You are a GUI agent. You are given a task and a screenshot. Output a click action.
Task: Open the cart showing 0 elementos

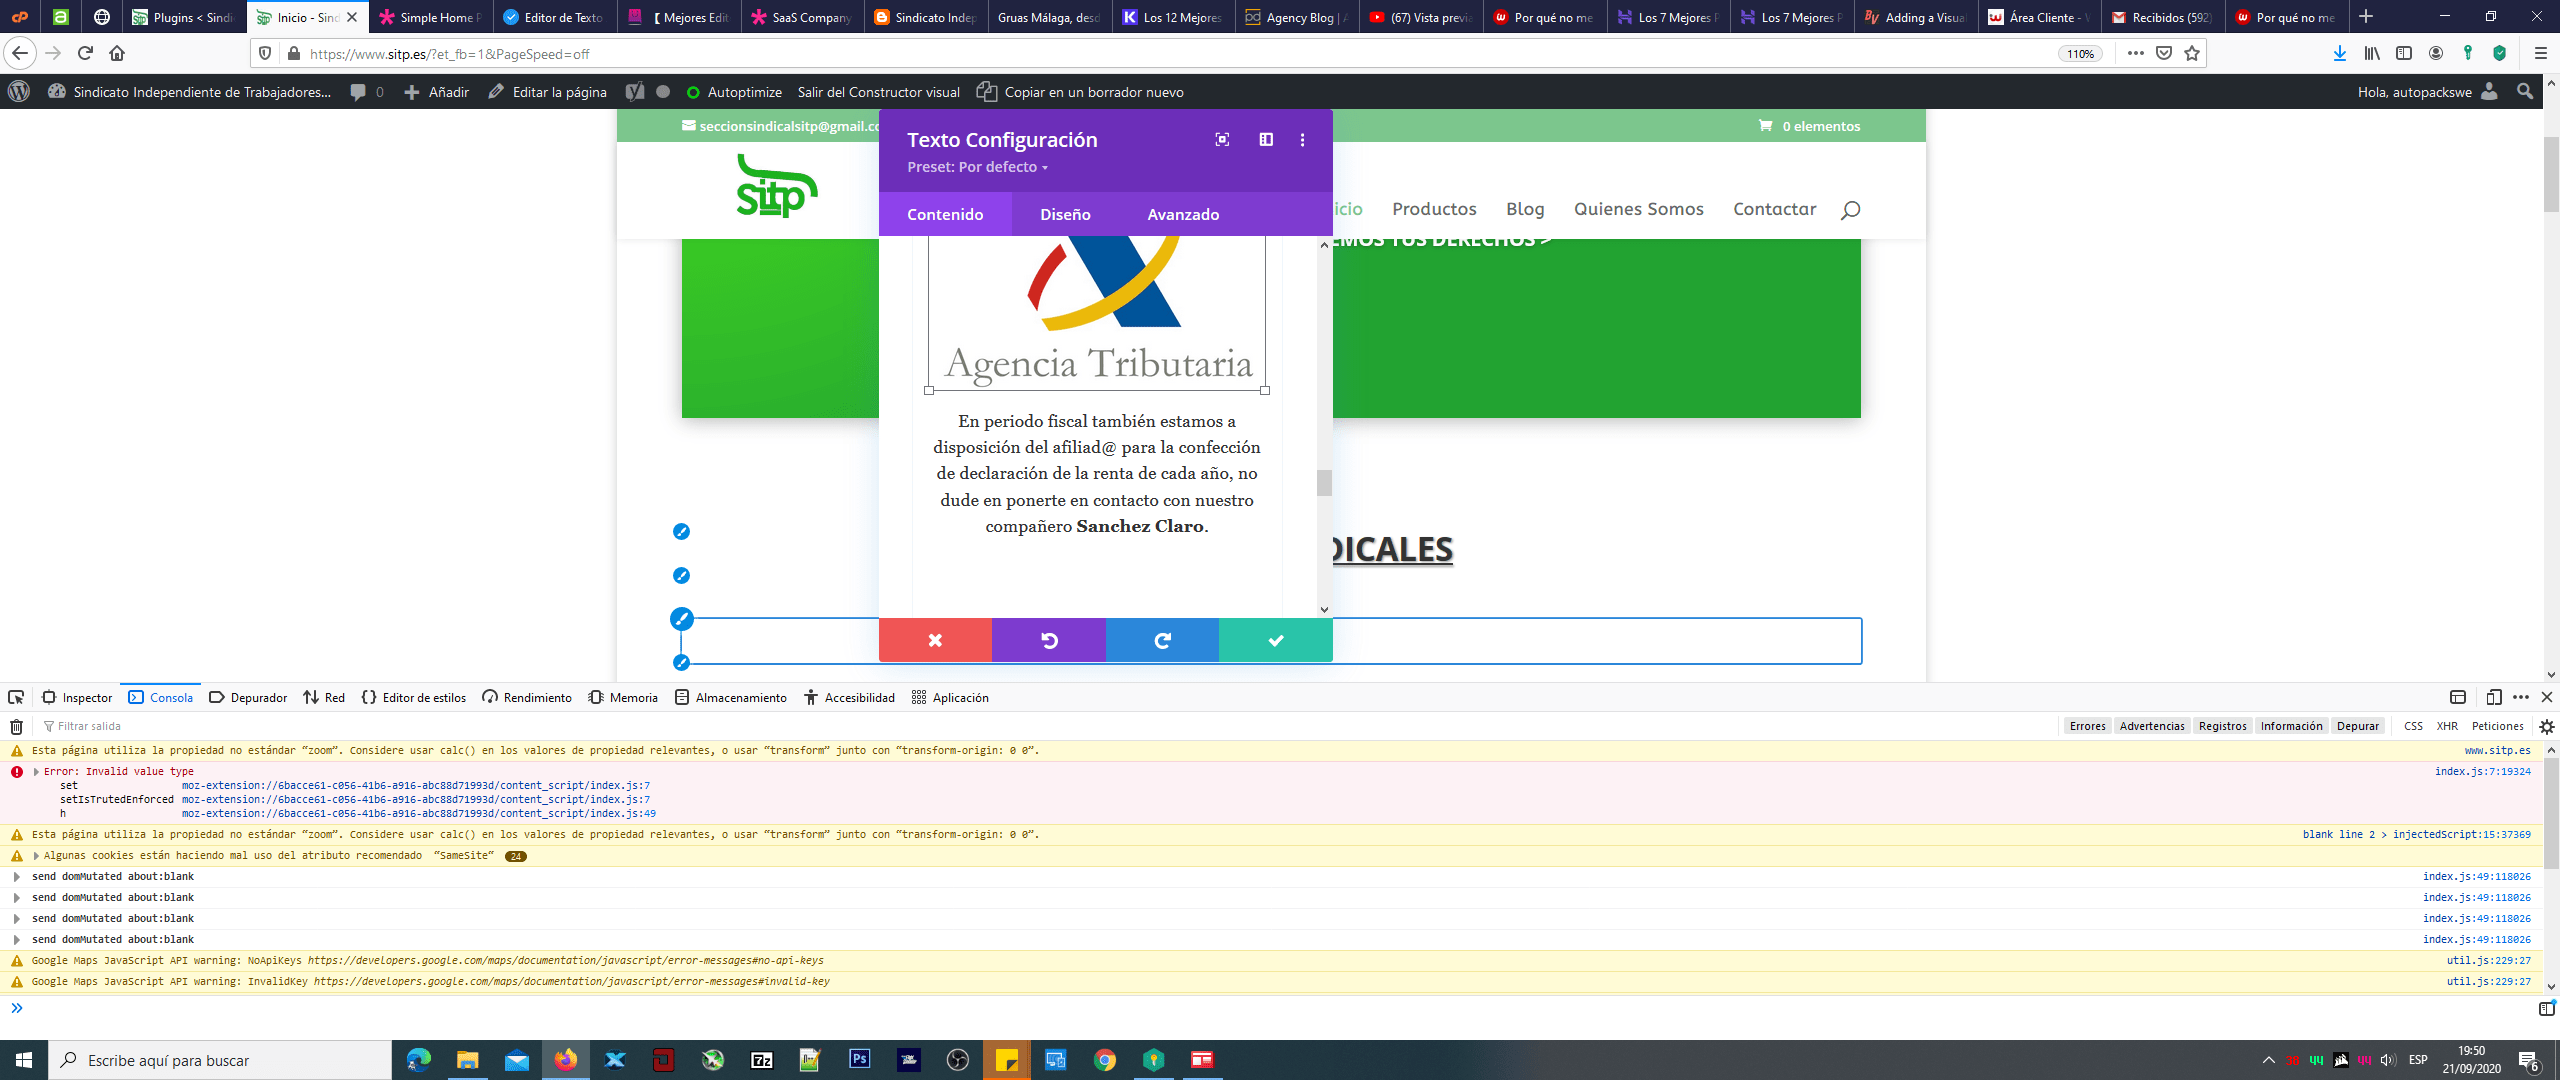point(1809,126)
